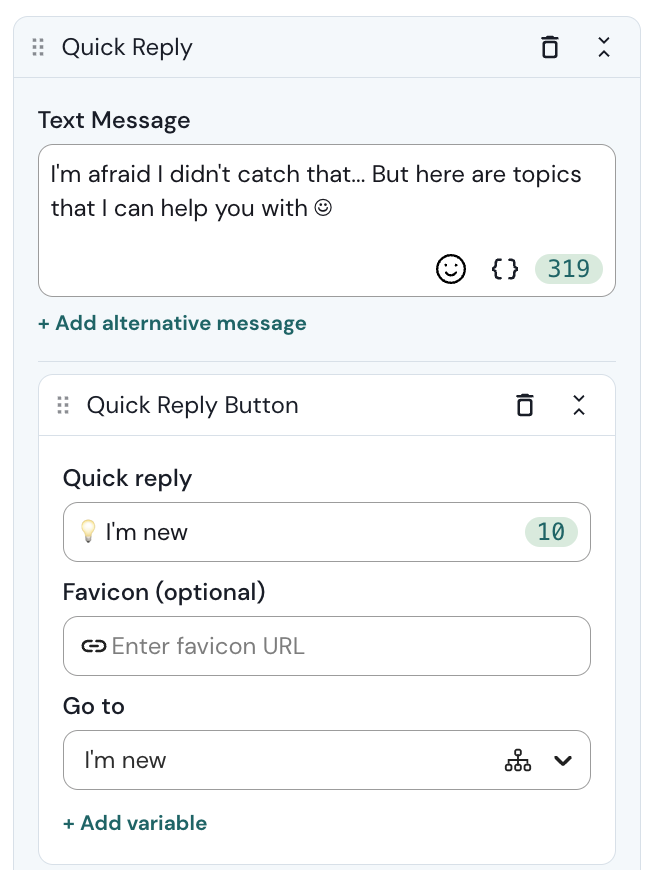Delete the Quick Reply Button item
The height and width of the screenshot is (870, 660).
(x=524, y=405)
